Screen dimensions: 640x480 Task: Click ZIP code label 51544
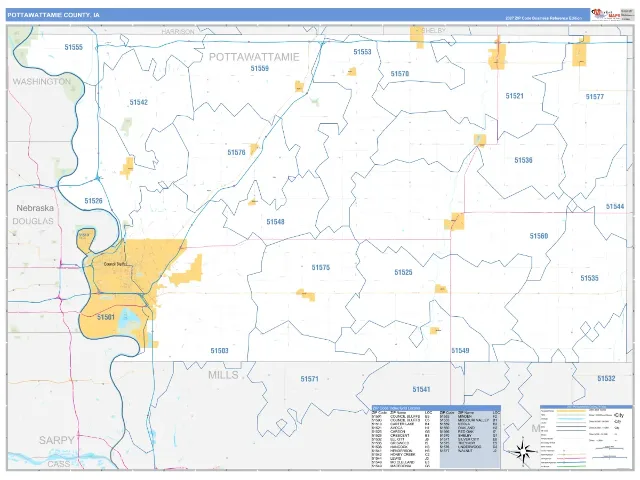click(615, 207)
